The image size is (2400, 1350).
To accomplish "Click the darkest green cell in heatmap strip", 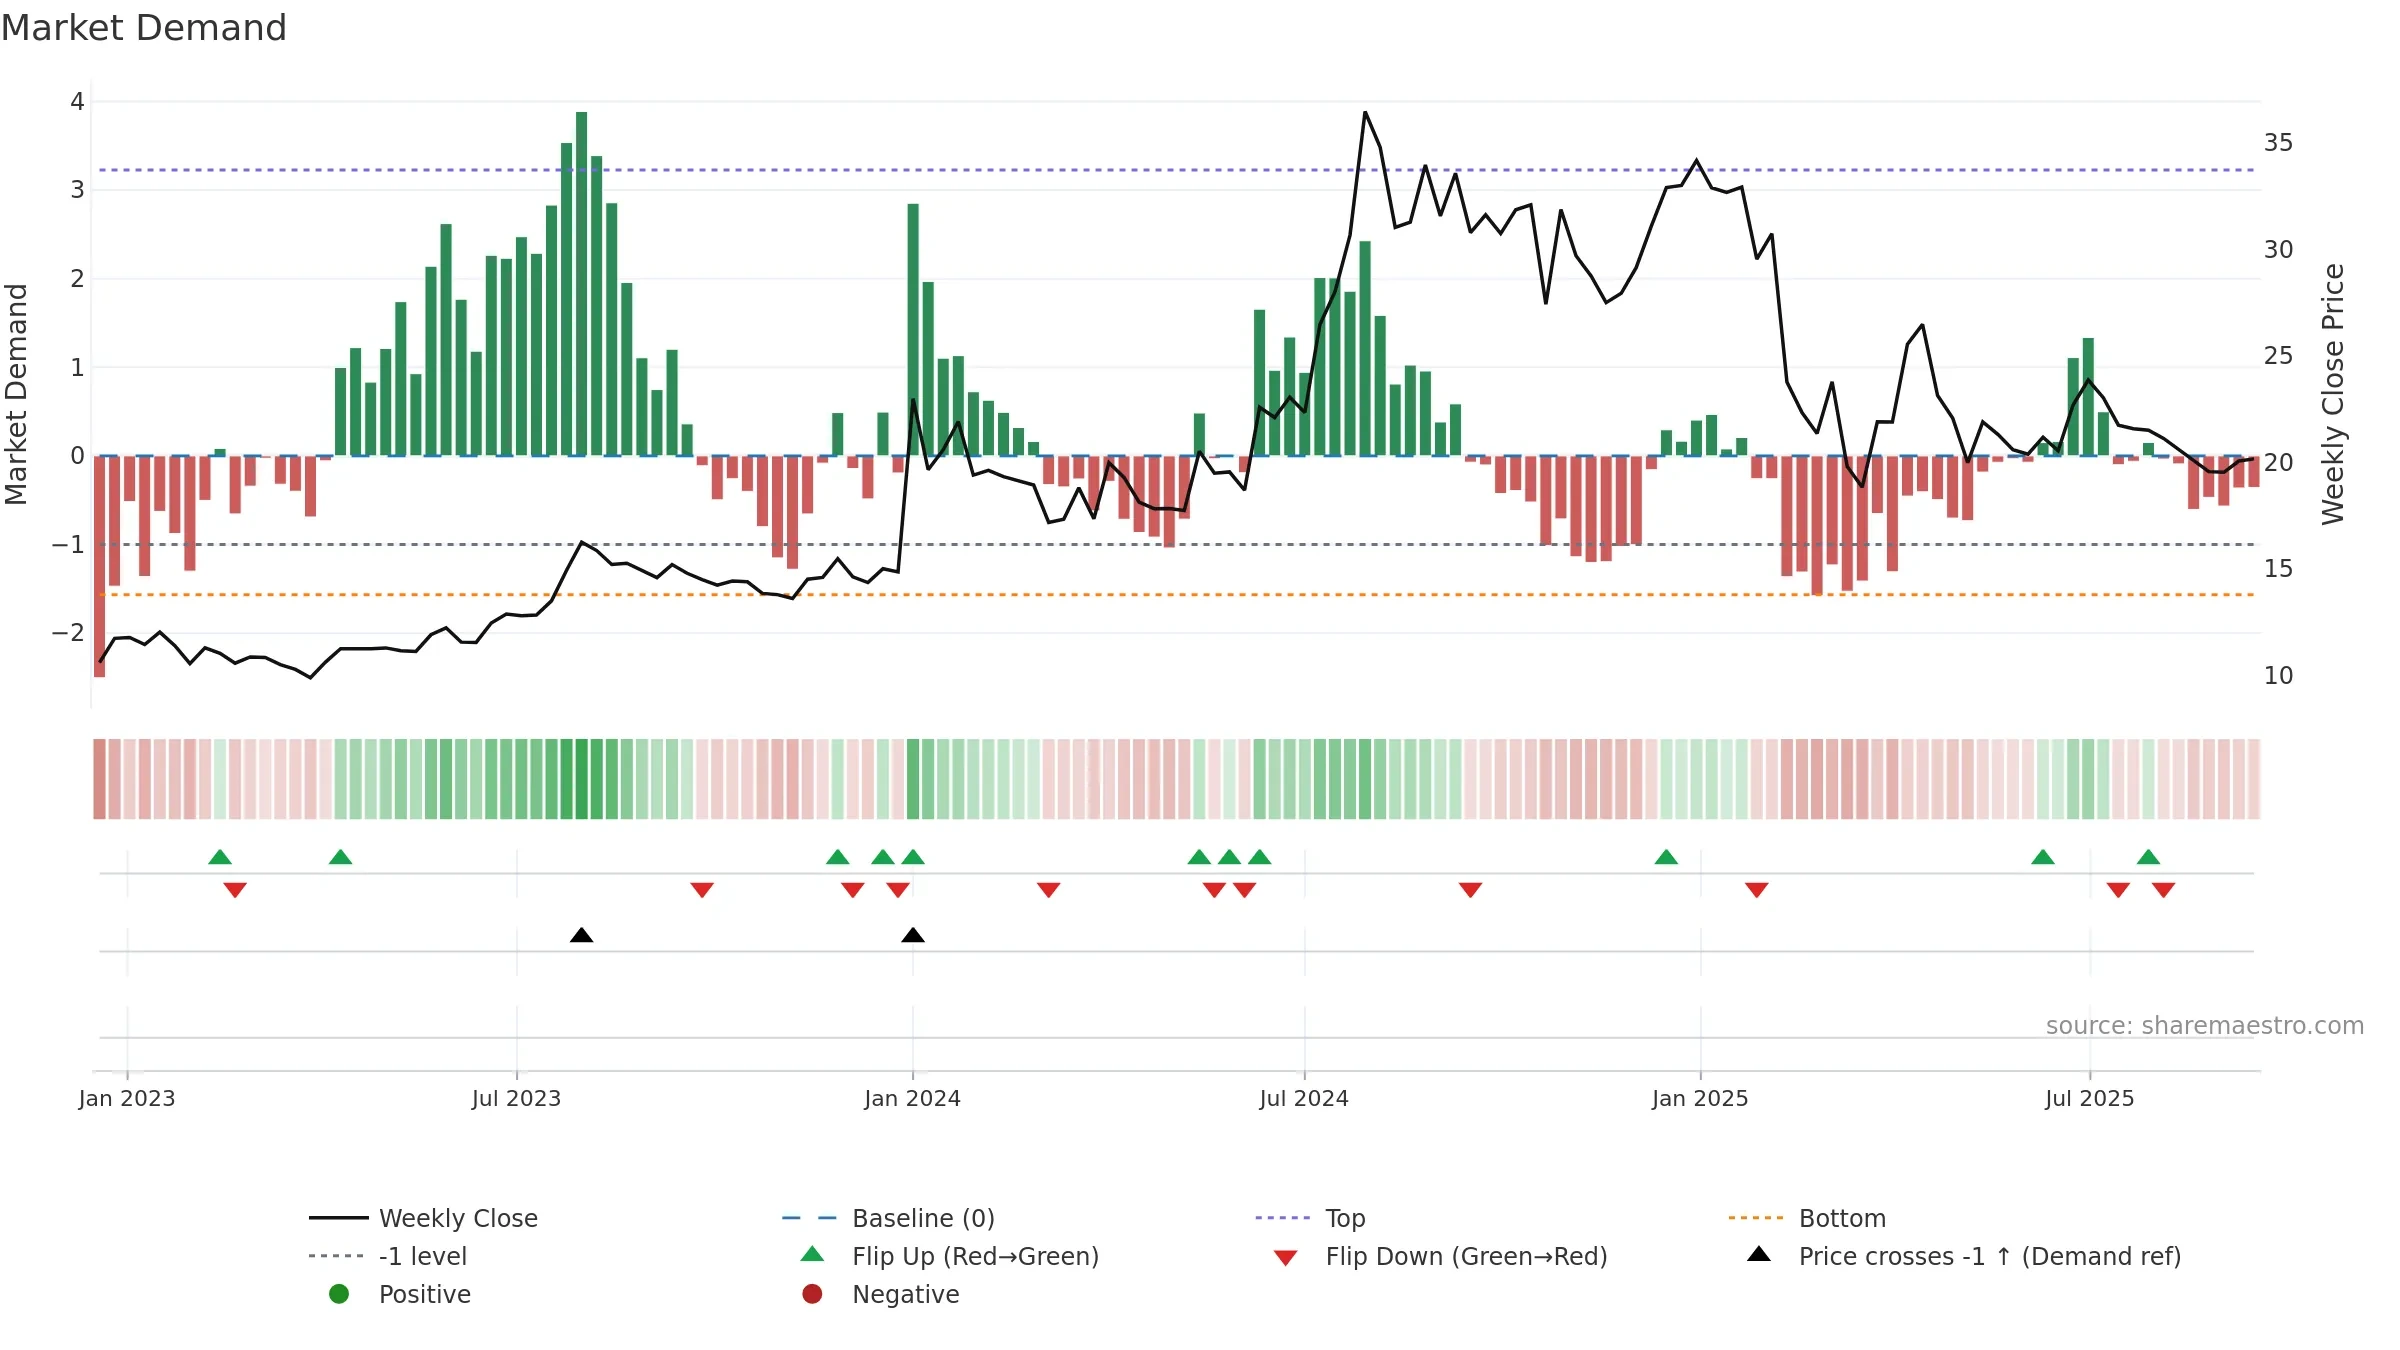I will 582,779.
